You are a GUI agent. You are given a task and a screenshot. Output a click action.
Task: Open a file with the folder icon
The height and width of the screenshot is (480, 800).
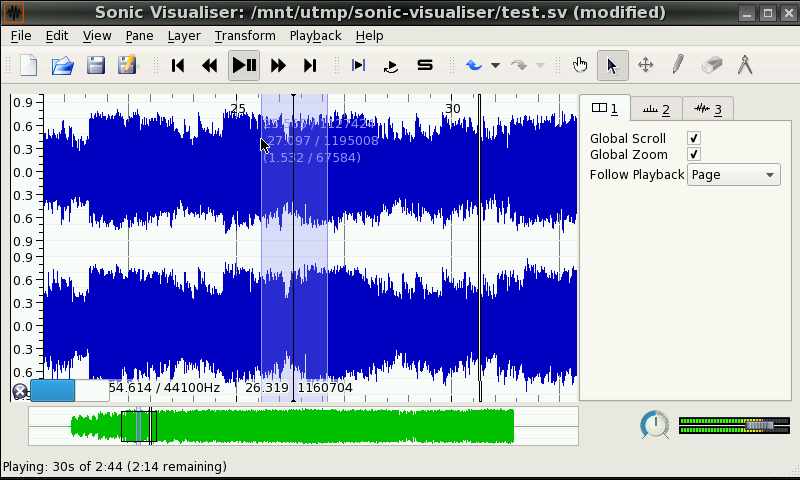pyautogui.click(x=63, y=66)
